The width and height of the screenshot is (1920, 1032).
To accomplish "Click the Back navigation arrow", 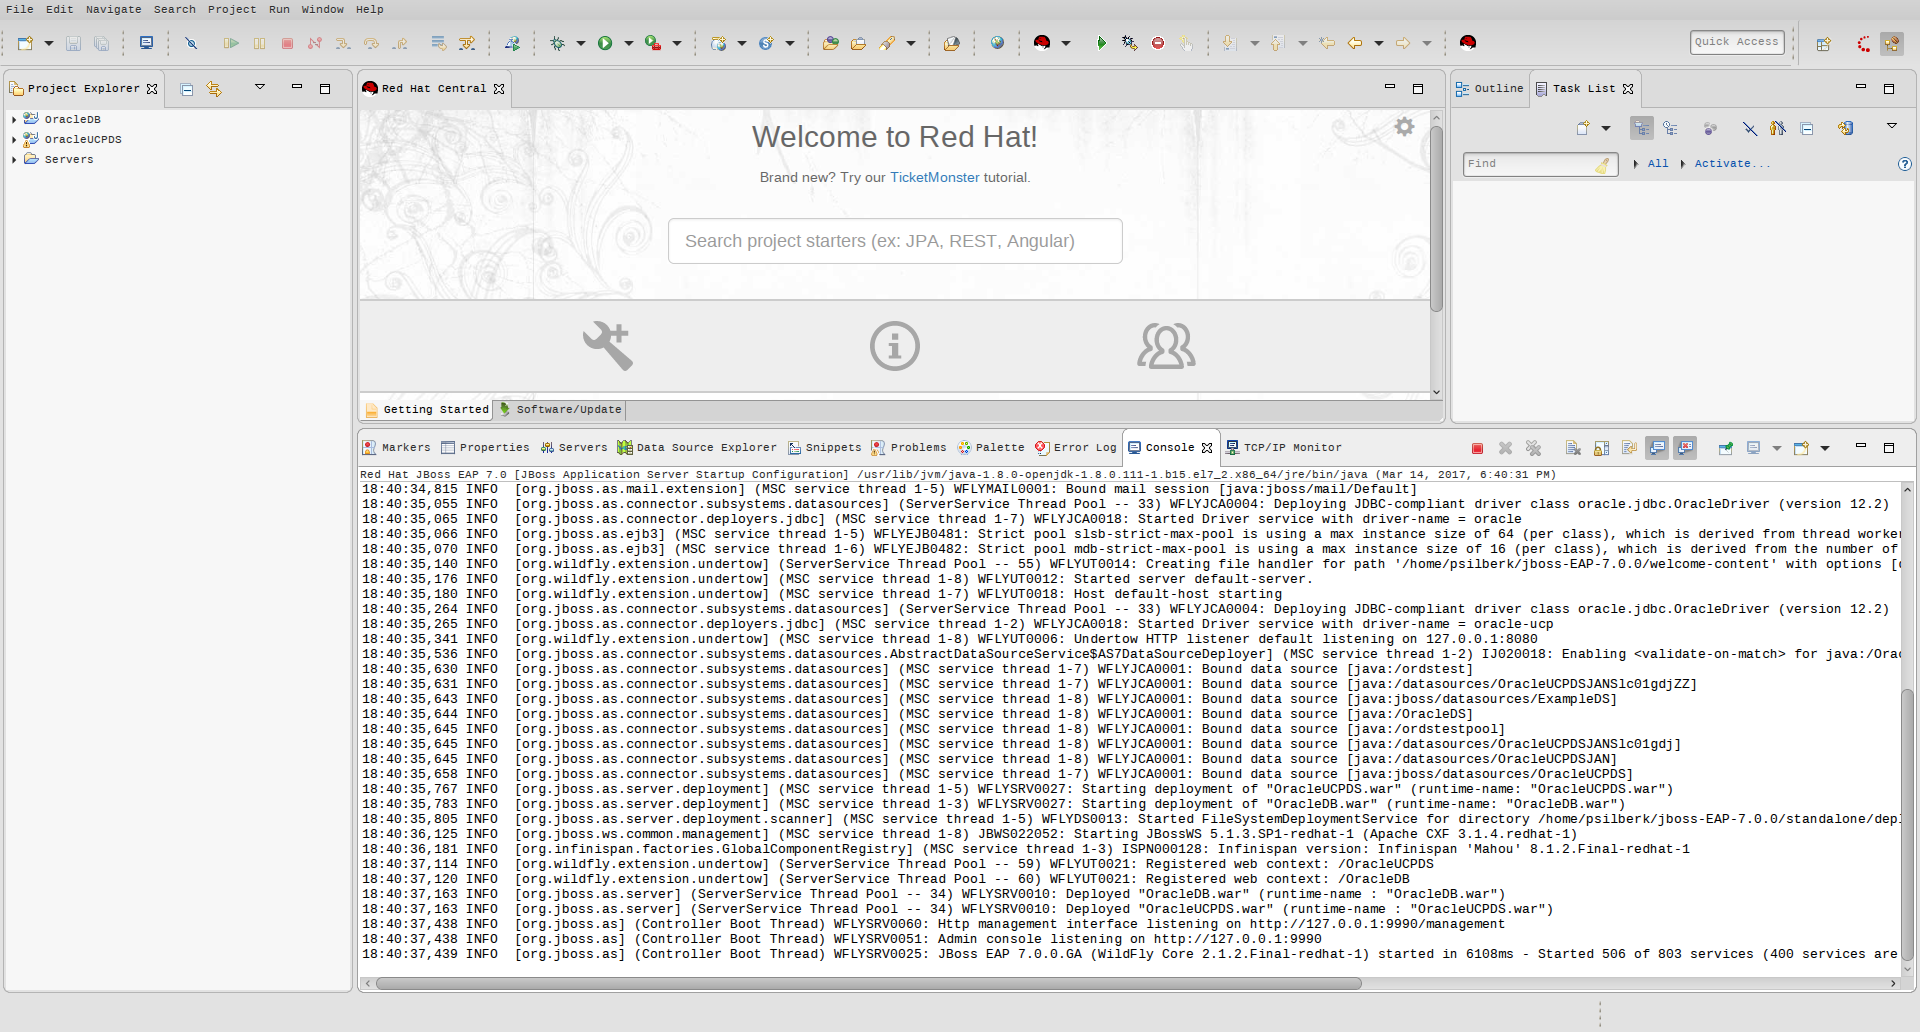I will click(x=1355, y=43).
